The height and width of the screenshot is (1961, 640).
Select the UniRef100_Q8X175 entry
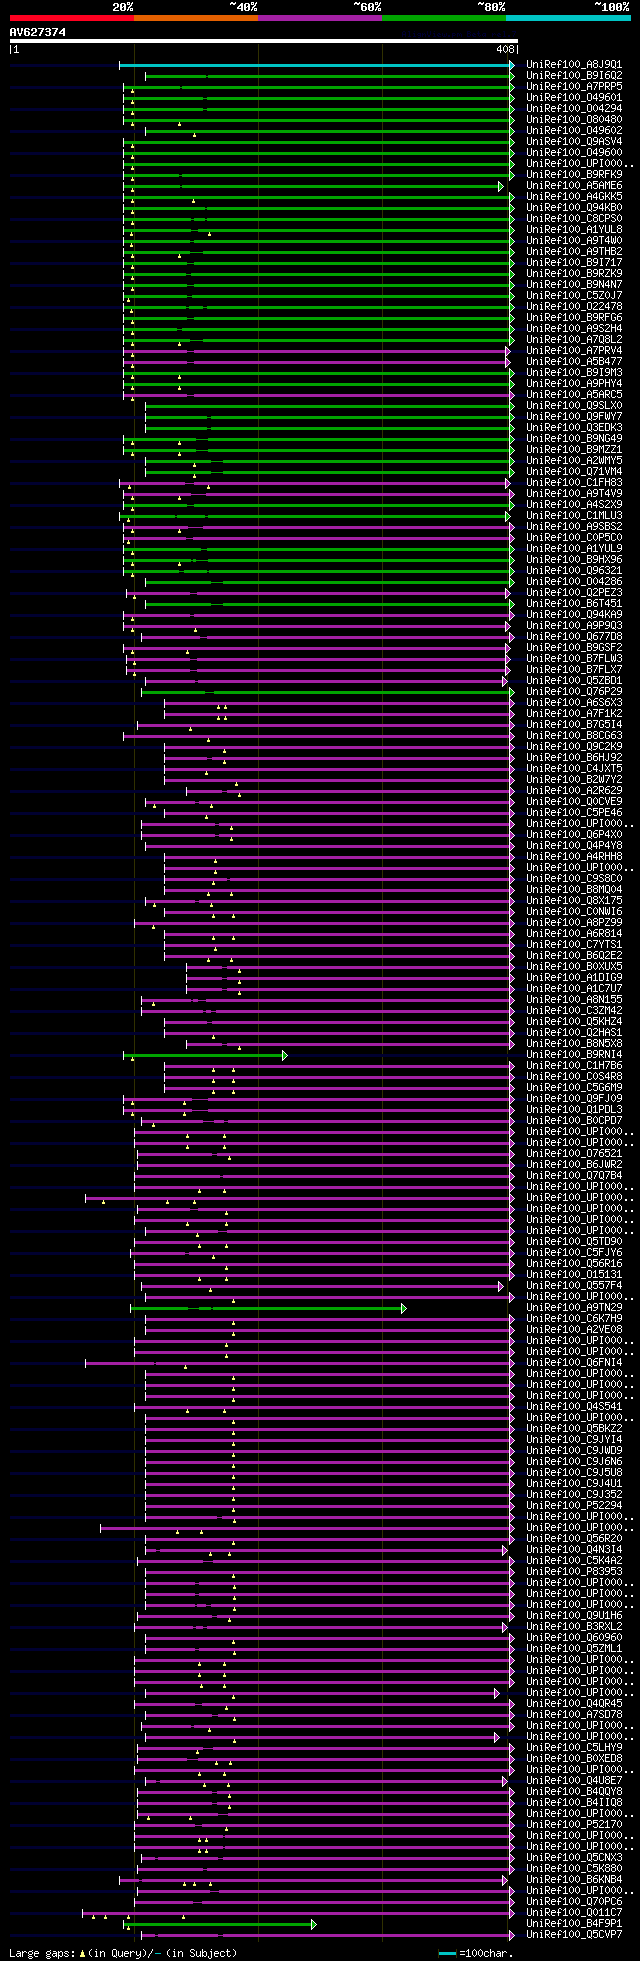pos(574,901)
